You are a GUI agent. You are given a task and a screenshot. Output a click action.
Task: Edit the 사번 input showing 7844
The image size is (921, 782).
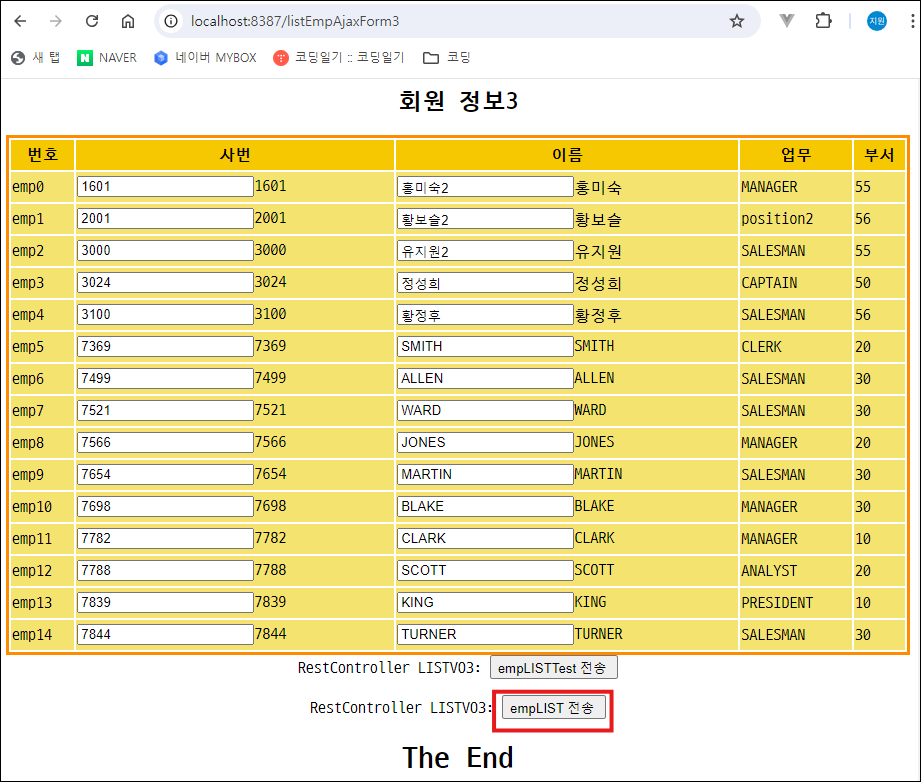click(x=165, y=635)
